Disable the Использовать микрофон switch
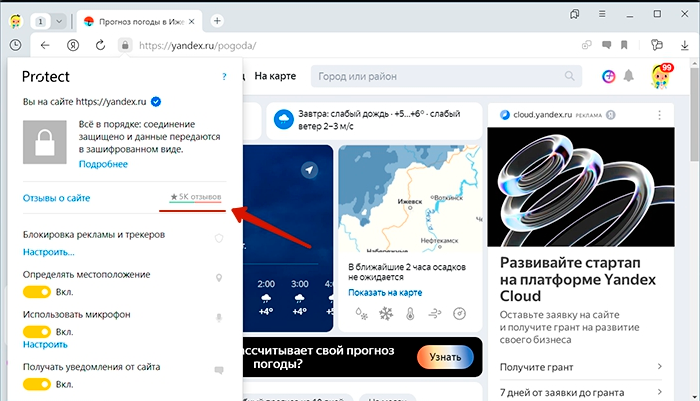This screenshot has height=401, width=700. point(37,332)
